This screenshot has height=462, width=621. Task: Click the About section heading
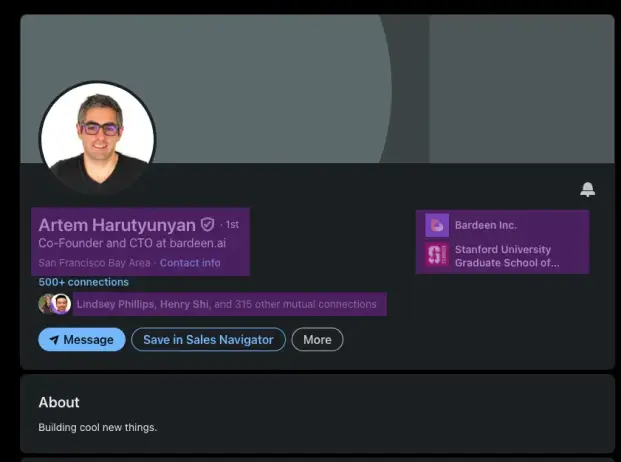[x=59, y=402]
